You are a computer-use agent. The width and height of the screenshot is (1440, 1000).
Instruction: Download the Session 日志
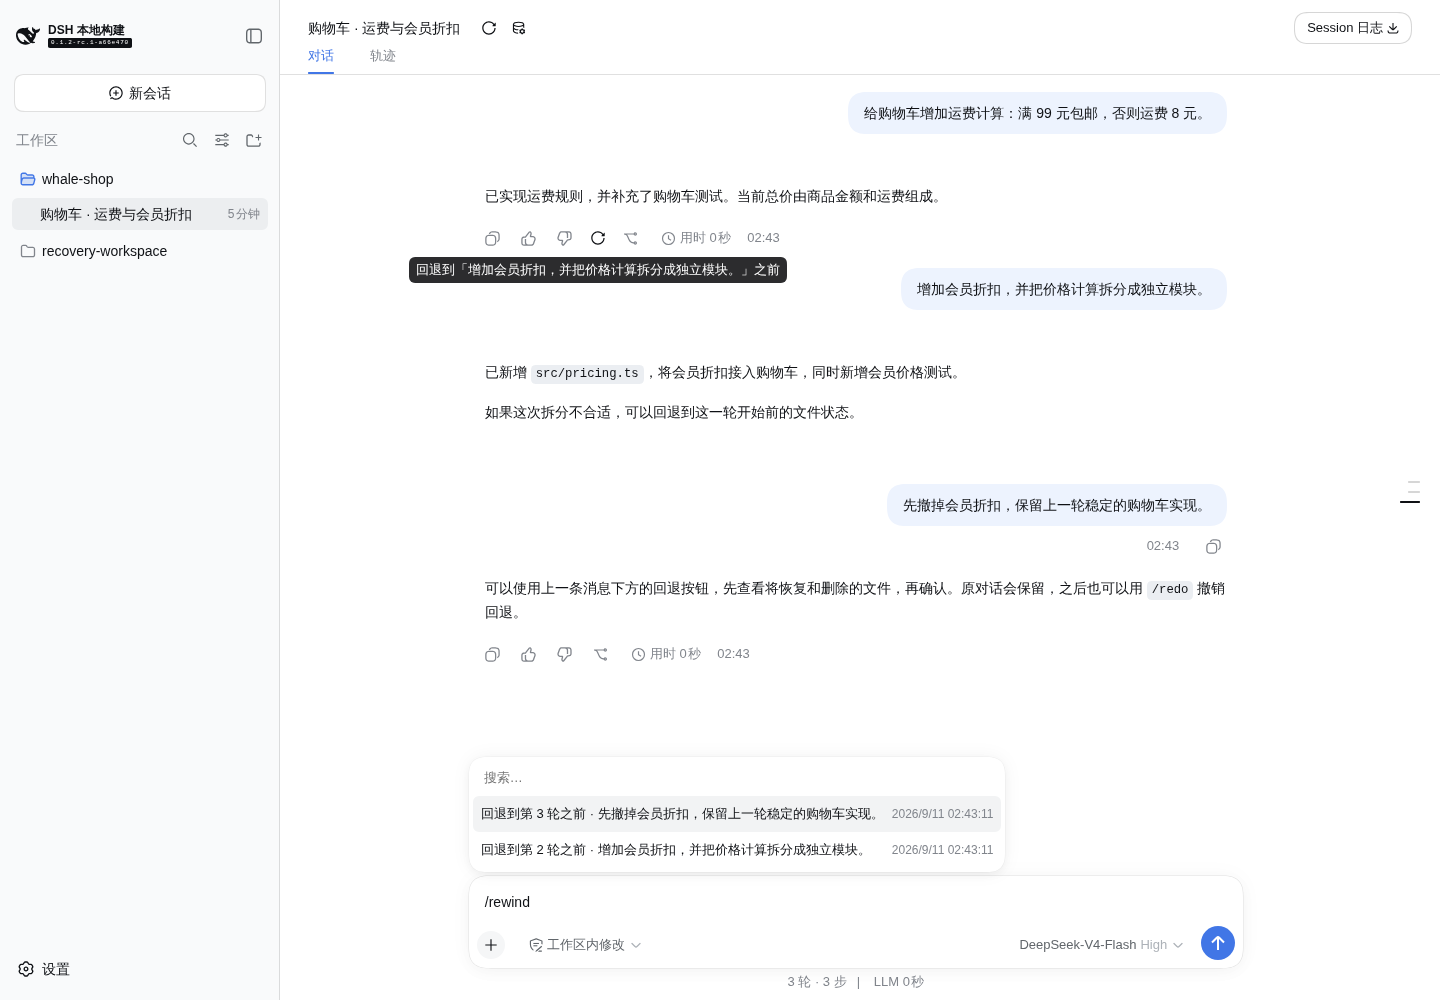click(1353, 28)
